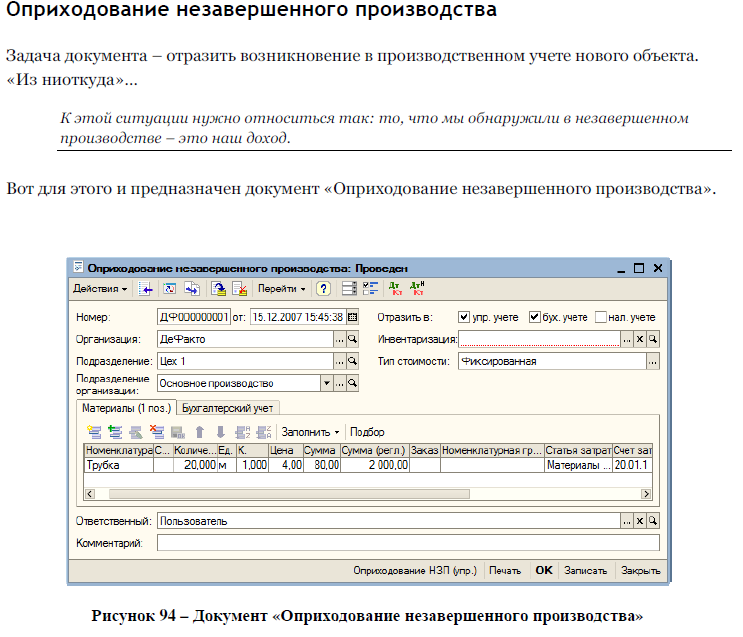Click the magnifier icon for Организация
The width and height of the screenshot is (743, 637).
[x=353, y=339]
